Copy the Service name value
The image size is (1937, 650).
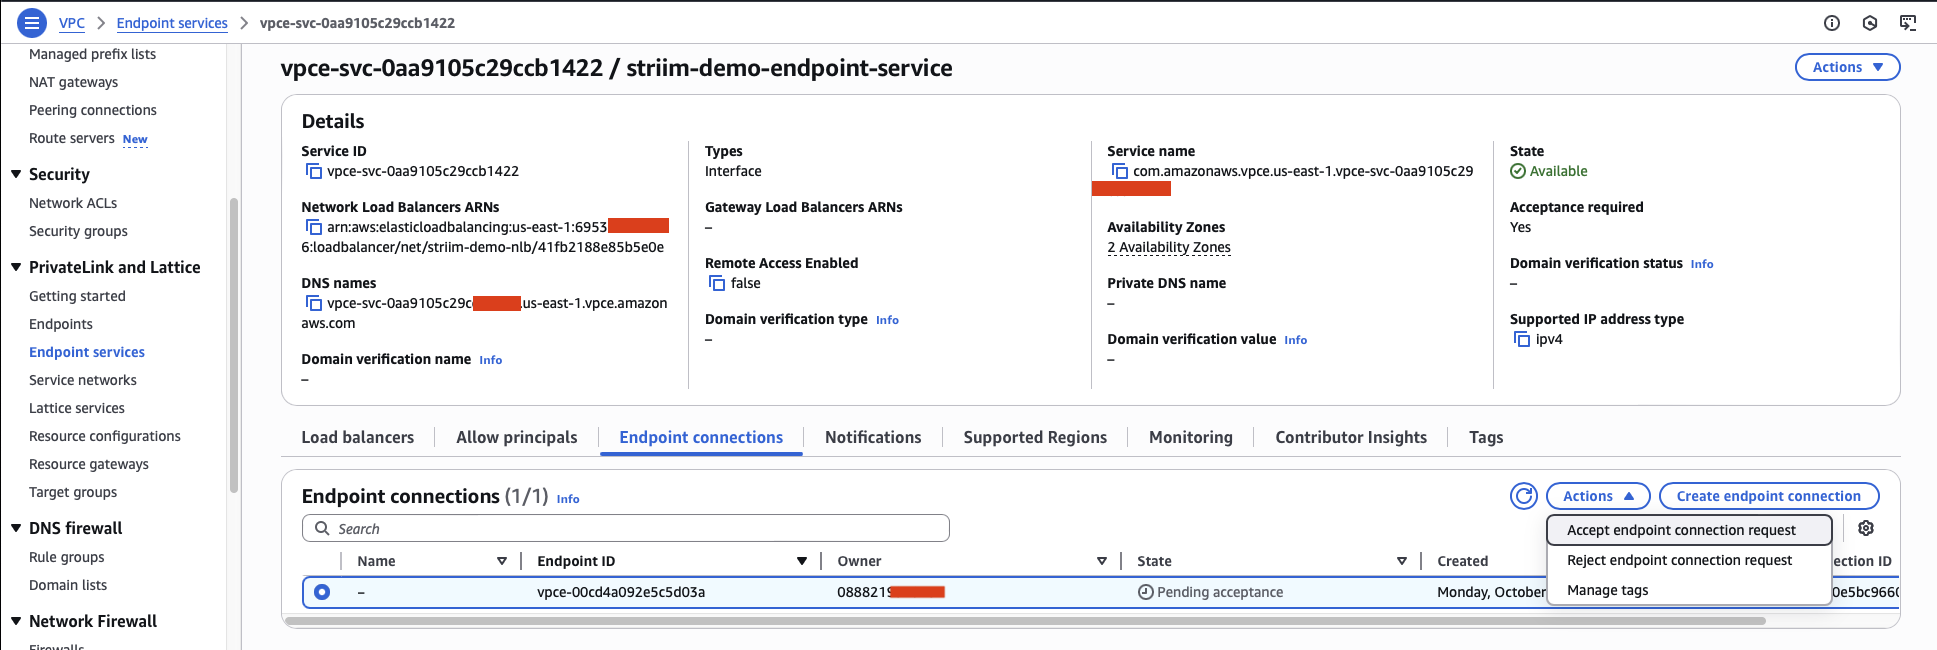[x=1119, y=171]
